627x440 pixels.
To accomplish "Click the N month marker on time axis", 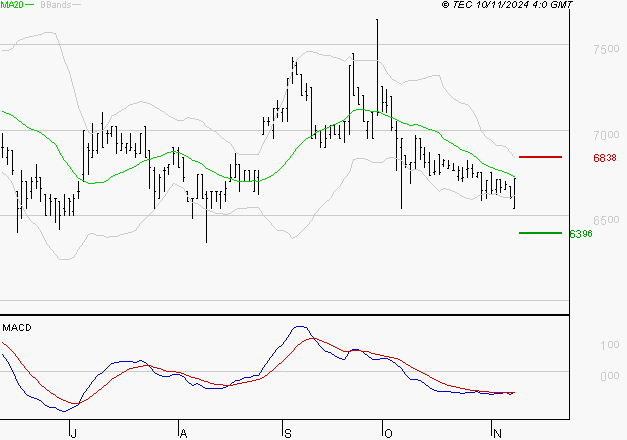I will pyautogui.click(x=497, y=433).
